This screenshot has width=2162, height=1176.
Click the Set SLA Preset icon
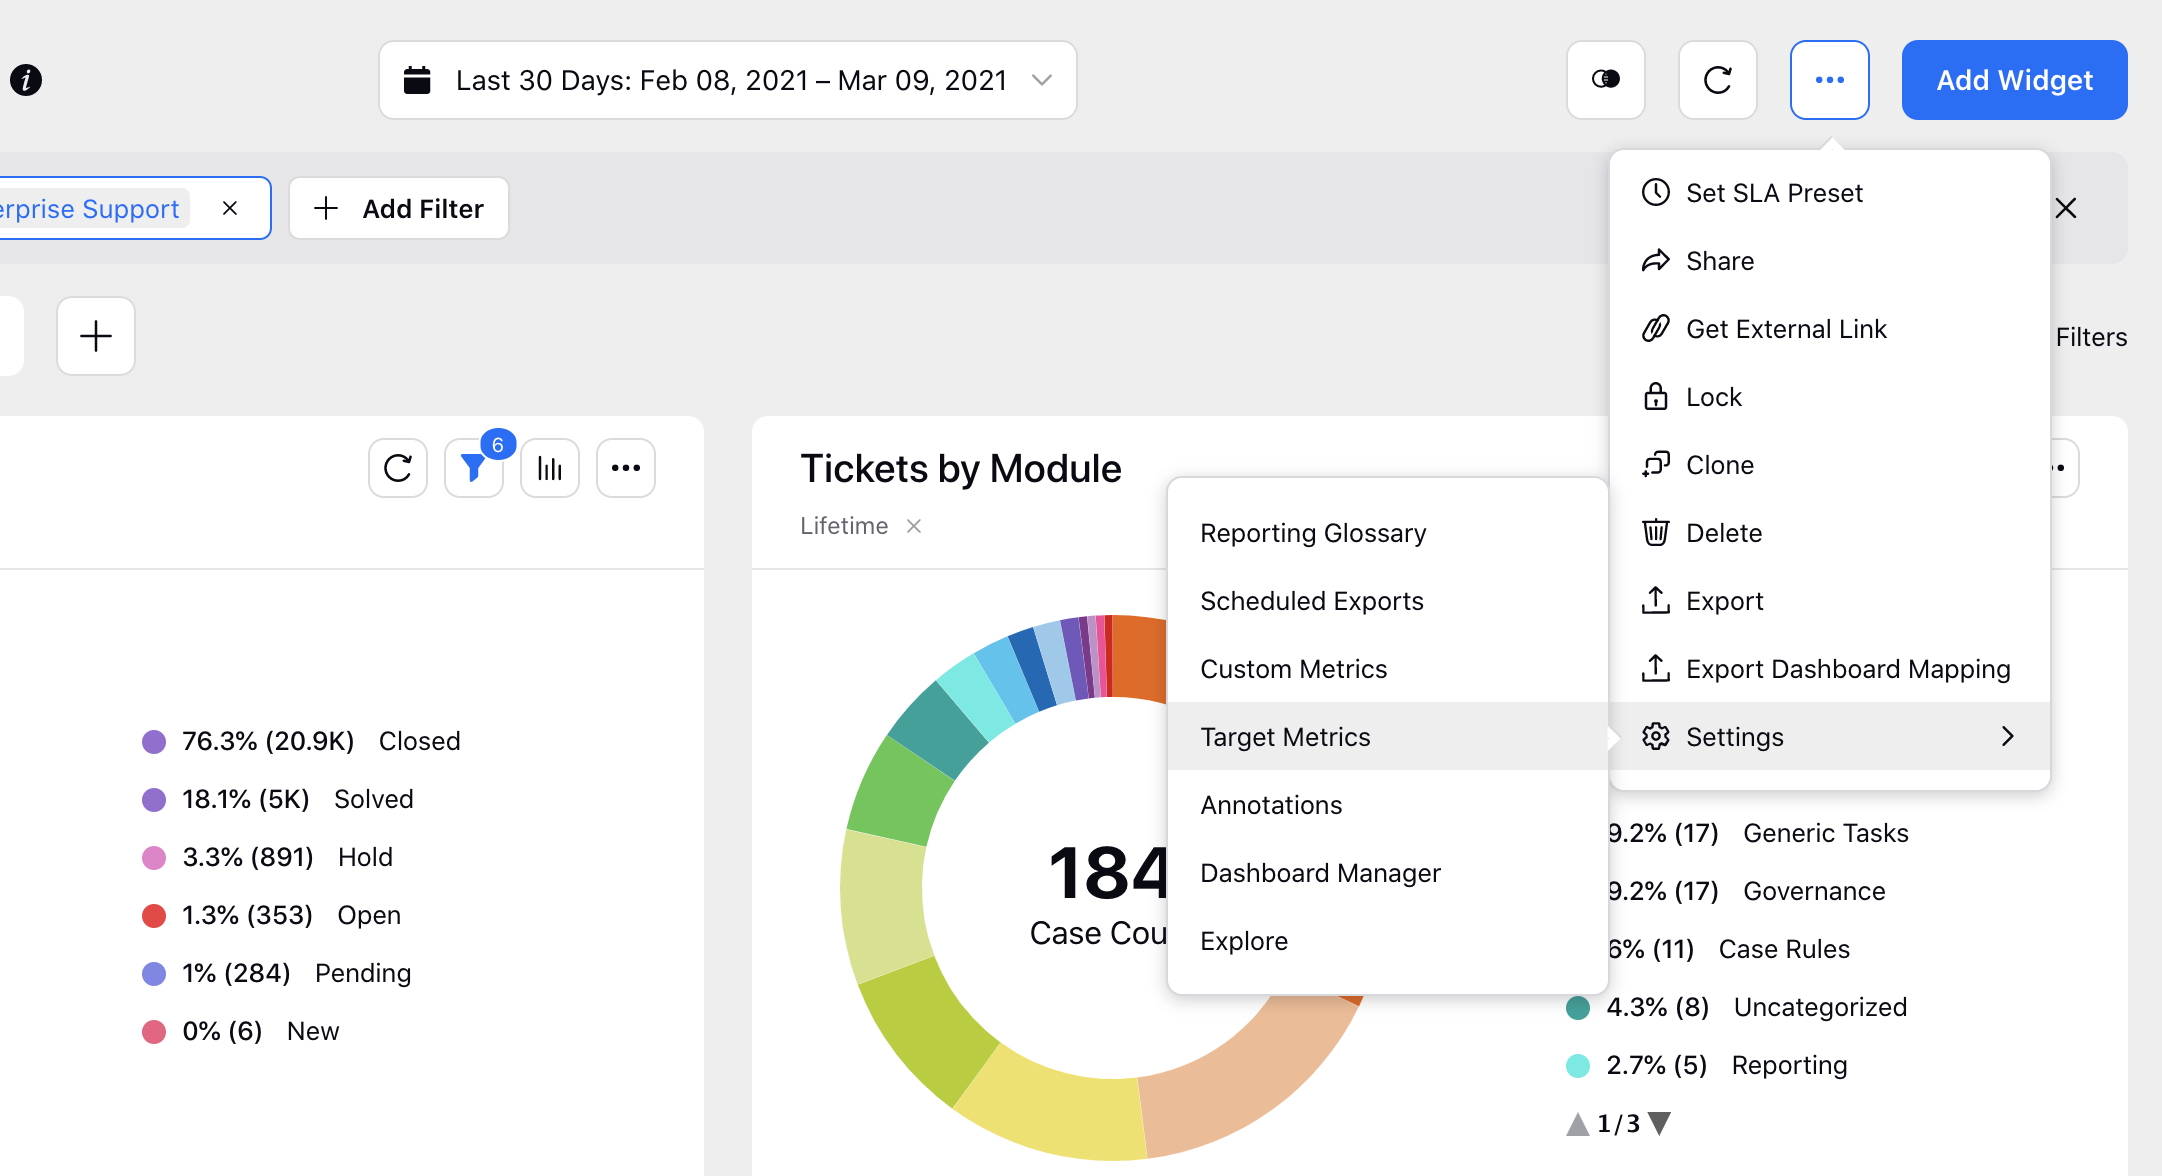point(1655,193)
